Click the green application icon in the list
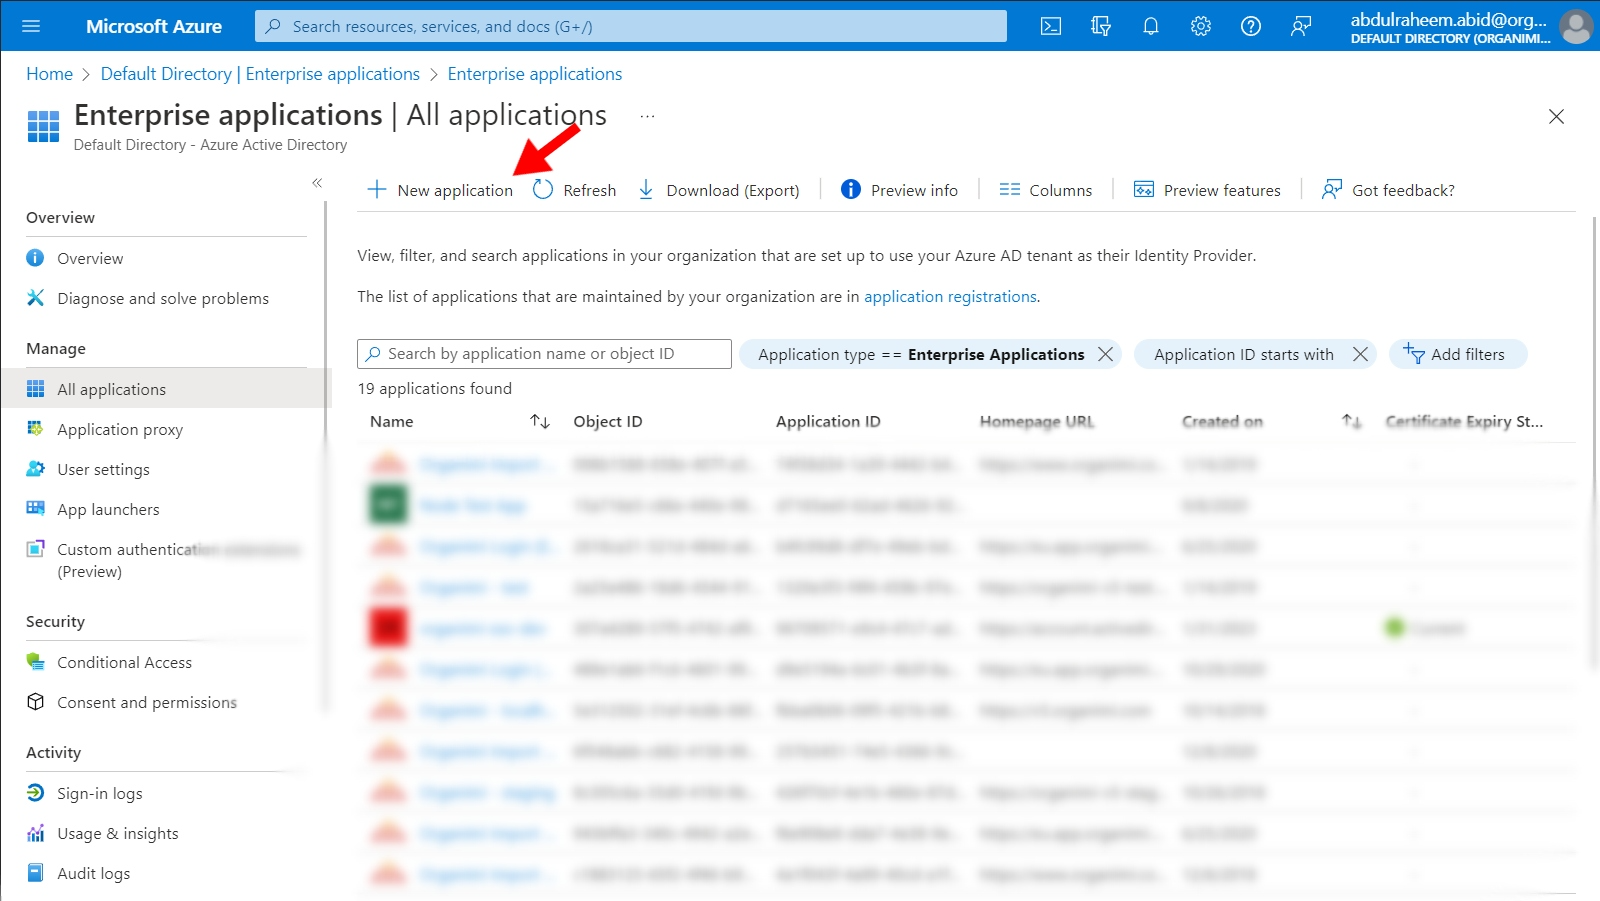 pyautogui.click(x=388, y=505)
